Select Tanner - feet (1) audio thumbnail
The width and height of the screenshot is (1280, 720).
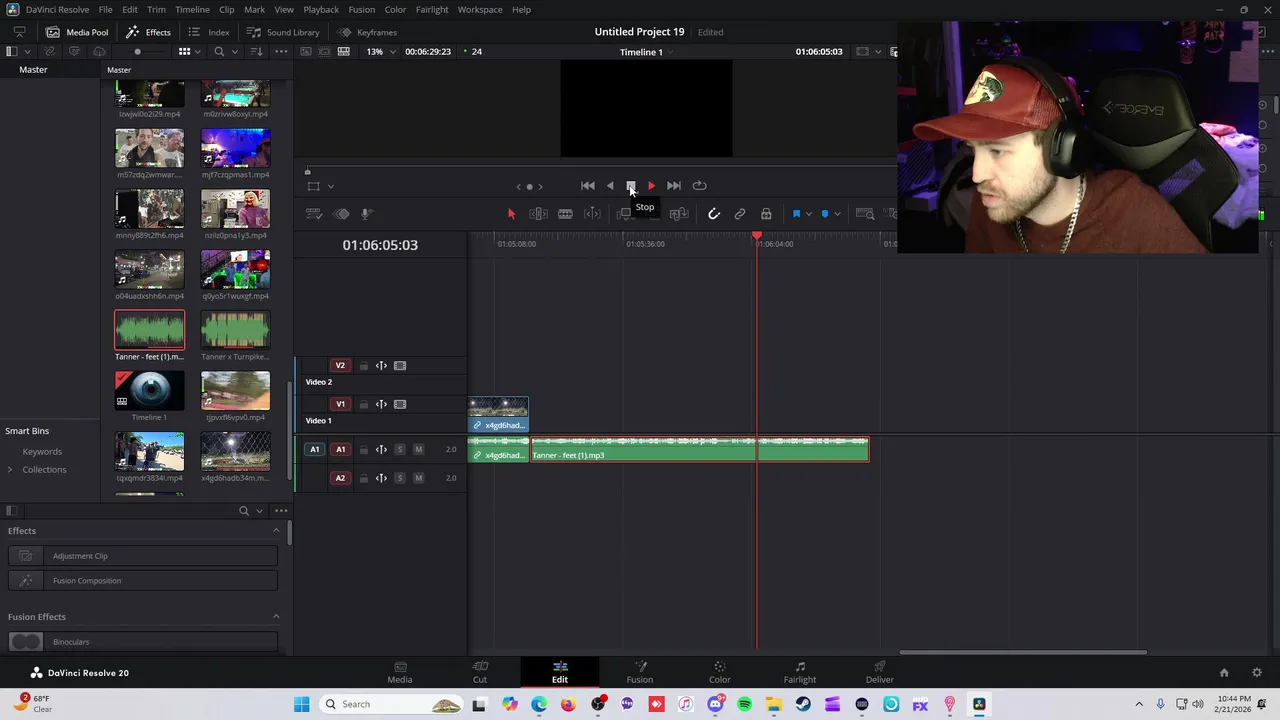pos(149,331)
